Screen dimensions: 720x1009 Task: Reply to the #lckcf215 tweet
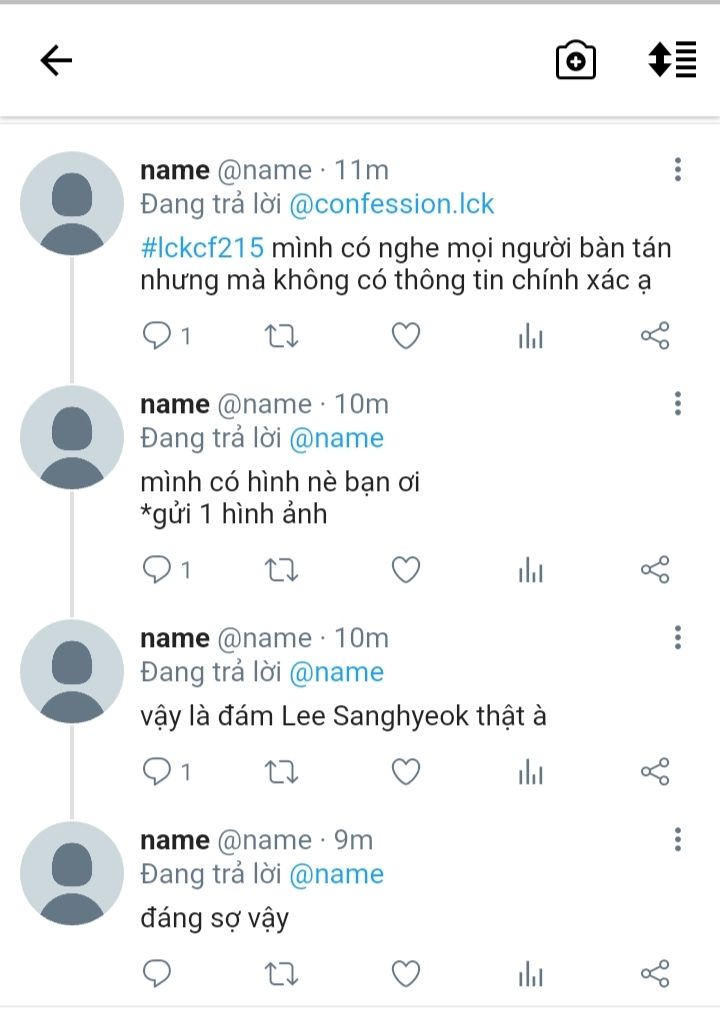point(158,336)
